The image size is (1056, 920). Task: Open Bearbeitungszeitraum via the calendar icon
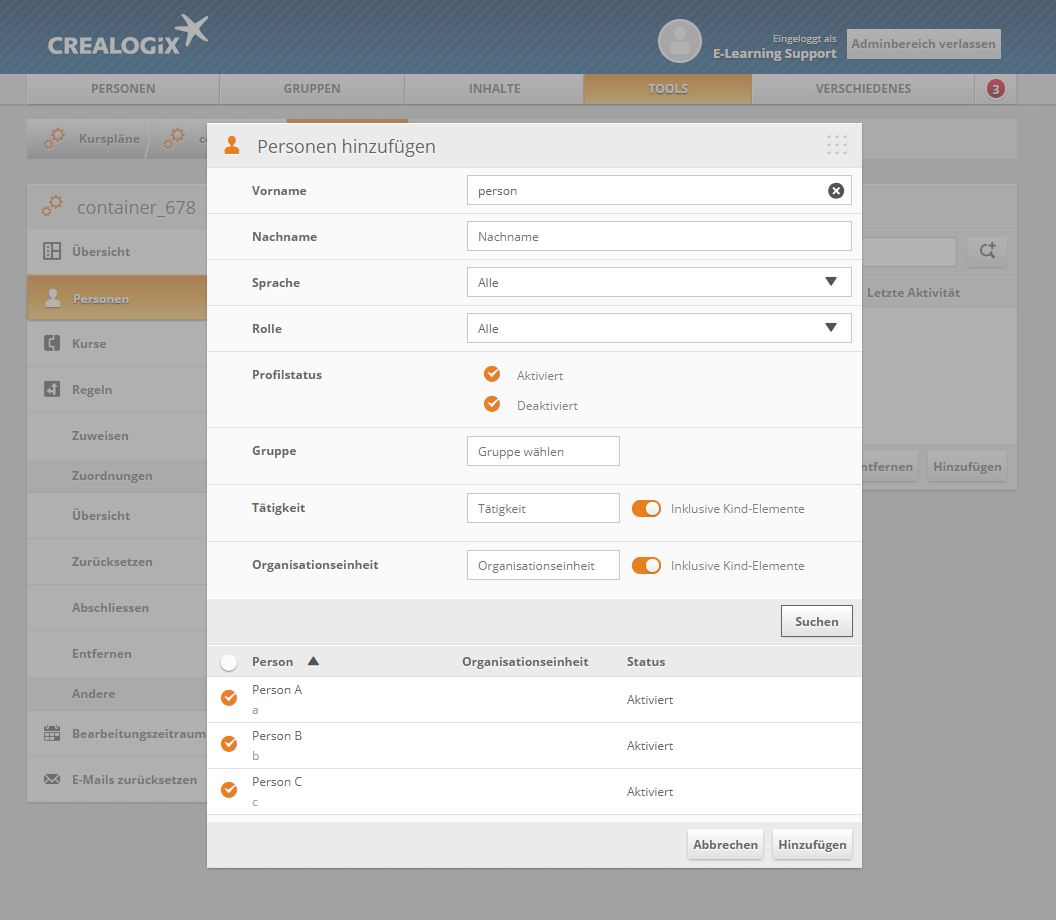(52, 734)
